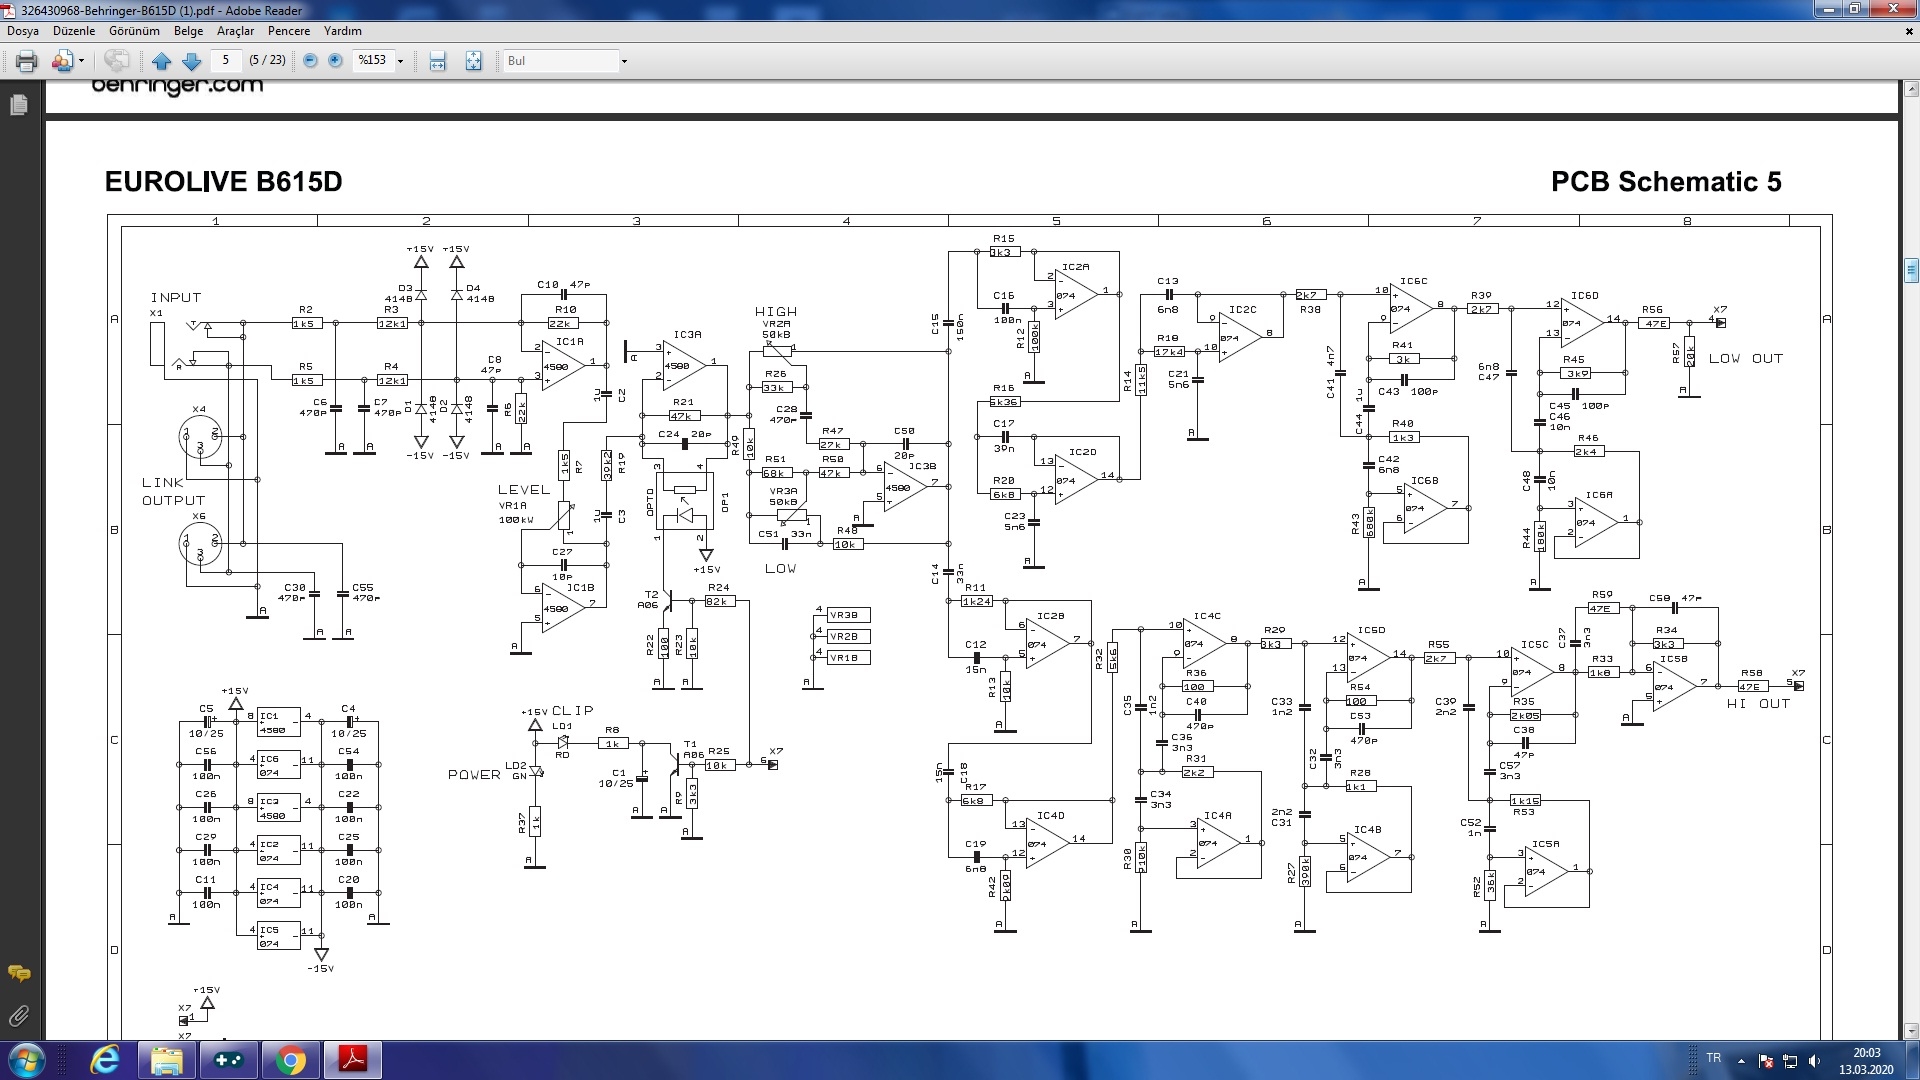This screenshot has width=1920, height=1080.
Task: Click the INPUT label on schematic
Action: [176, 298]
